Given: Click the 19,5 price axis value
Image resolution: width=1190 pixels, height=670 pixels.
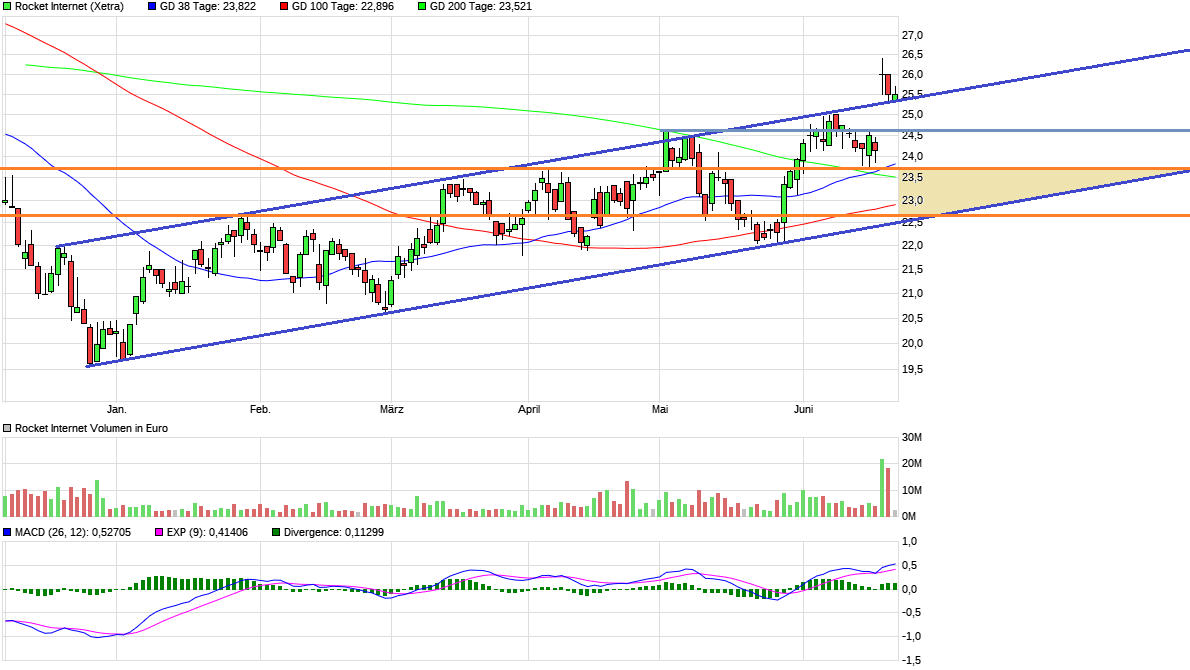Looking at the screenshot, I should click(x=912, y=370).
